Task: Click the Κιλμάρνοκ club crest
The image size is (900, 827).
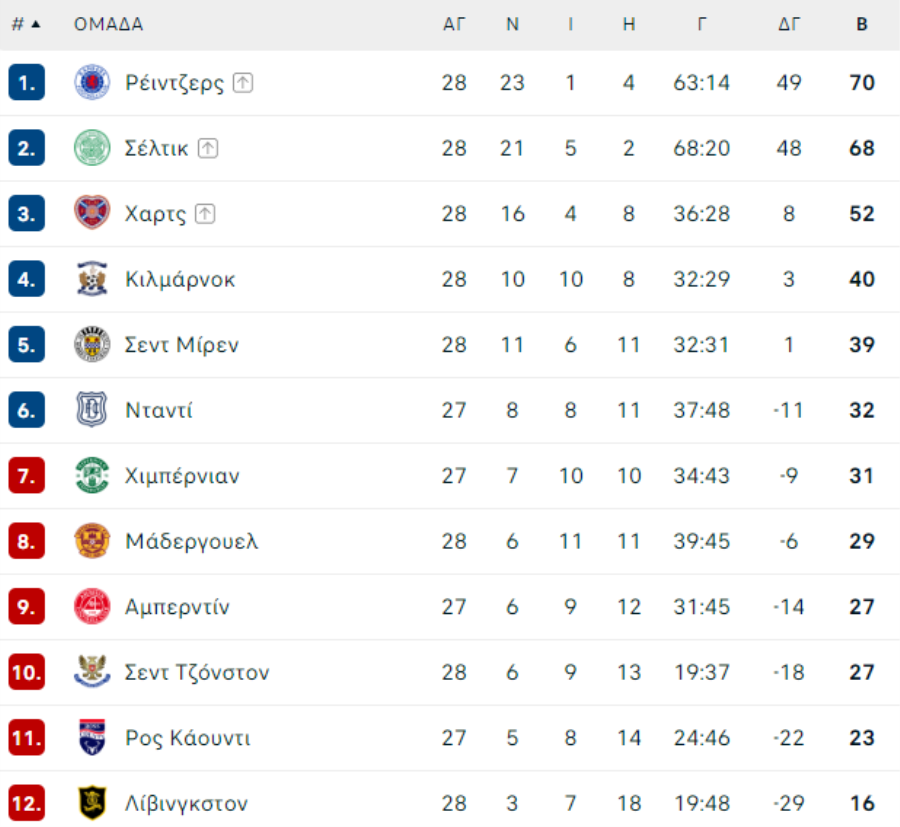Action: tap(92, 279)
